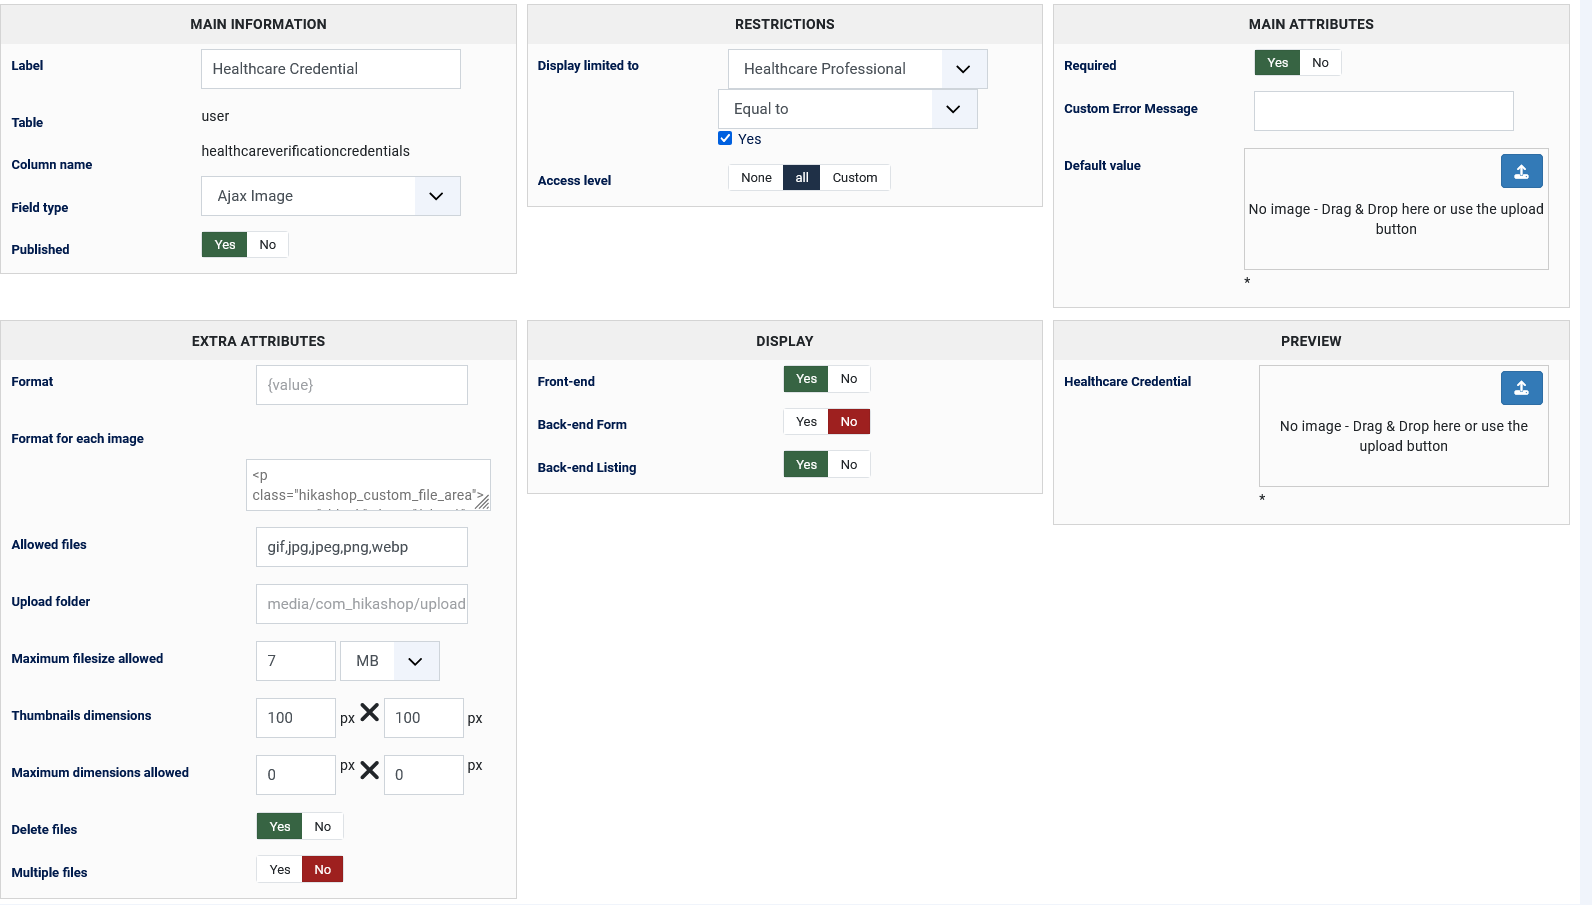Click the upload icon in Preview panel
Screen dimensions: 1592x905
pos(1521,389)
